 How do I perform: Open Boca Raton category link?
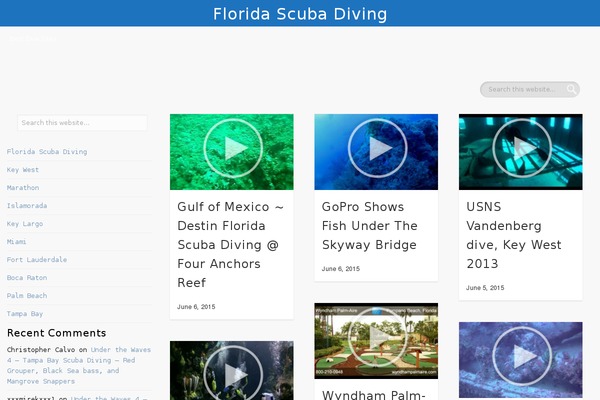point(27,278)
